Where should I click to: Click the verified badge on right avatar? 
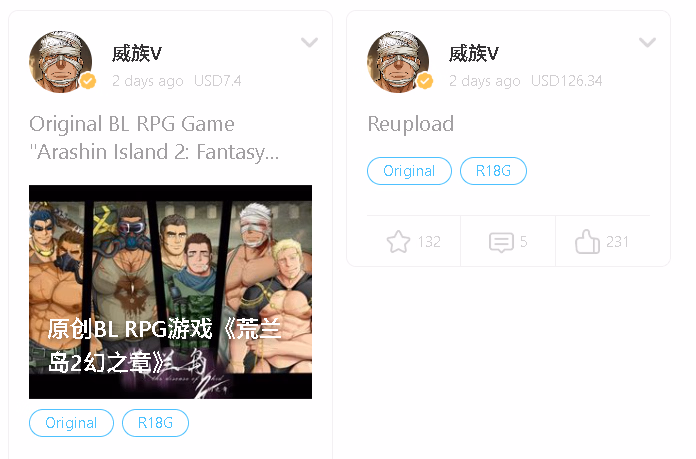425,81
